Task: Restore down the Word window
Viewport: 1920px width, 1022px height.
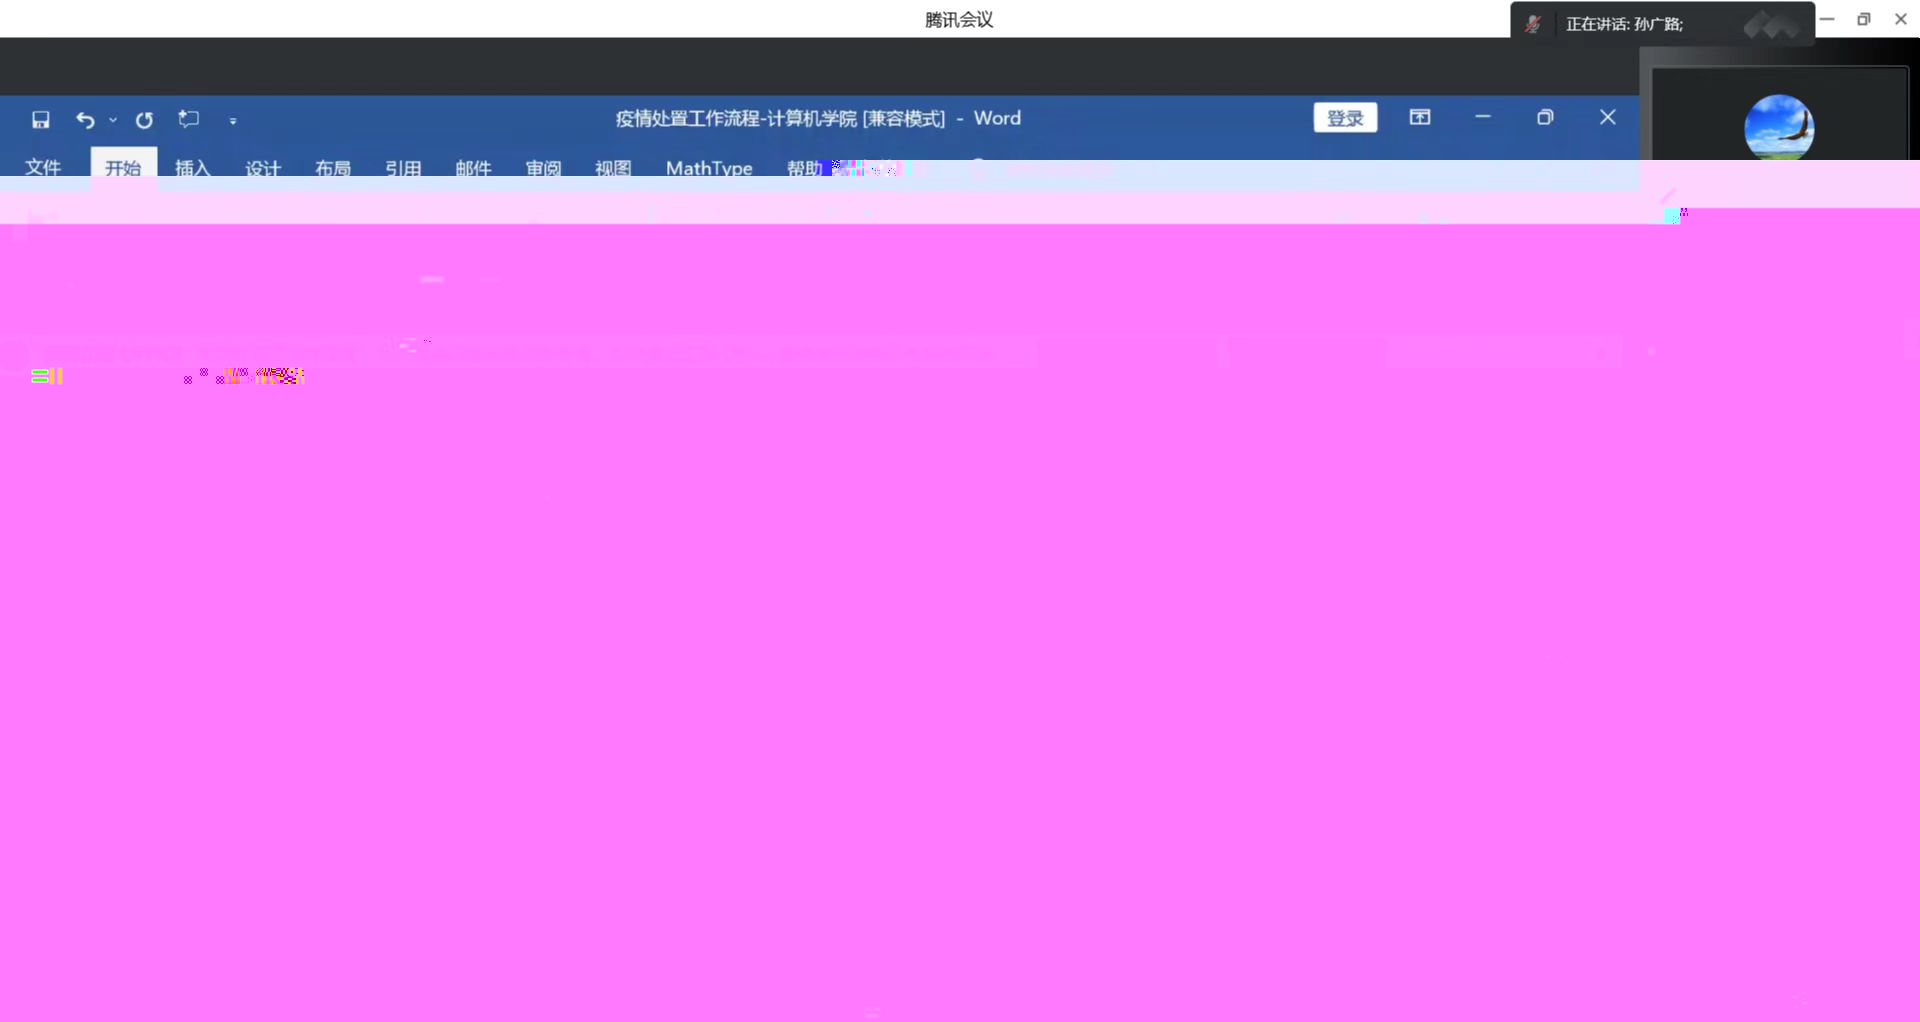Action: point(1545,117)
